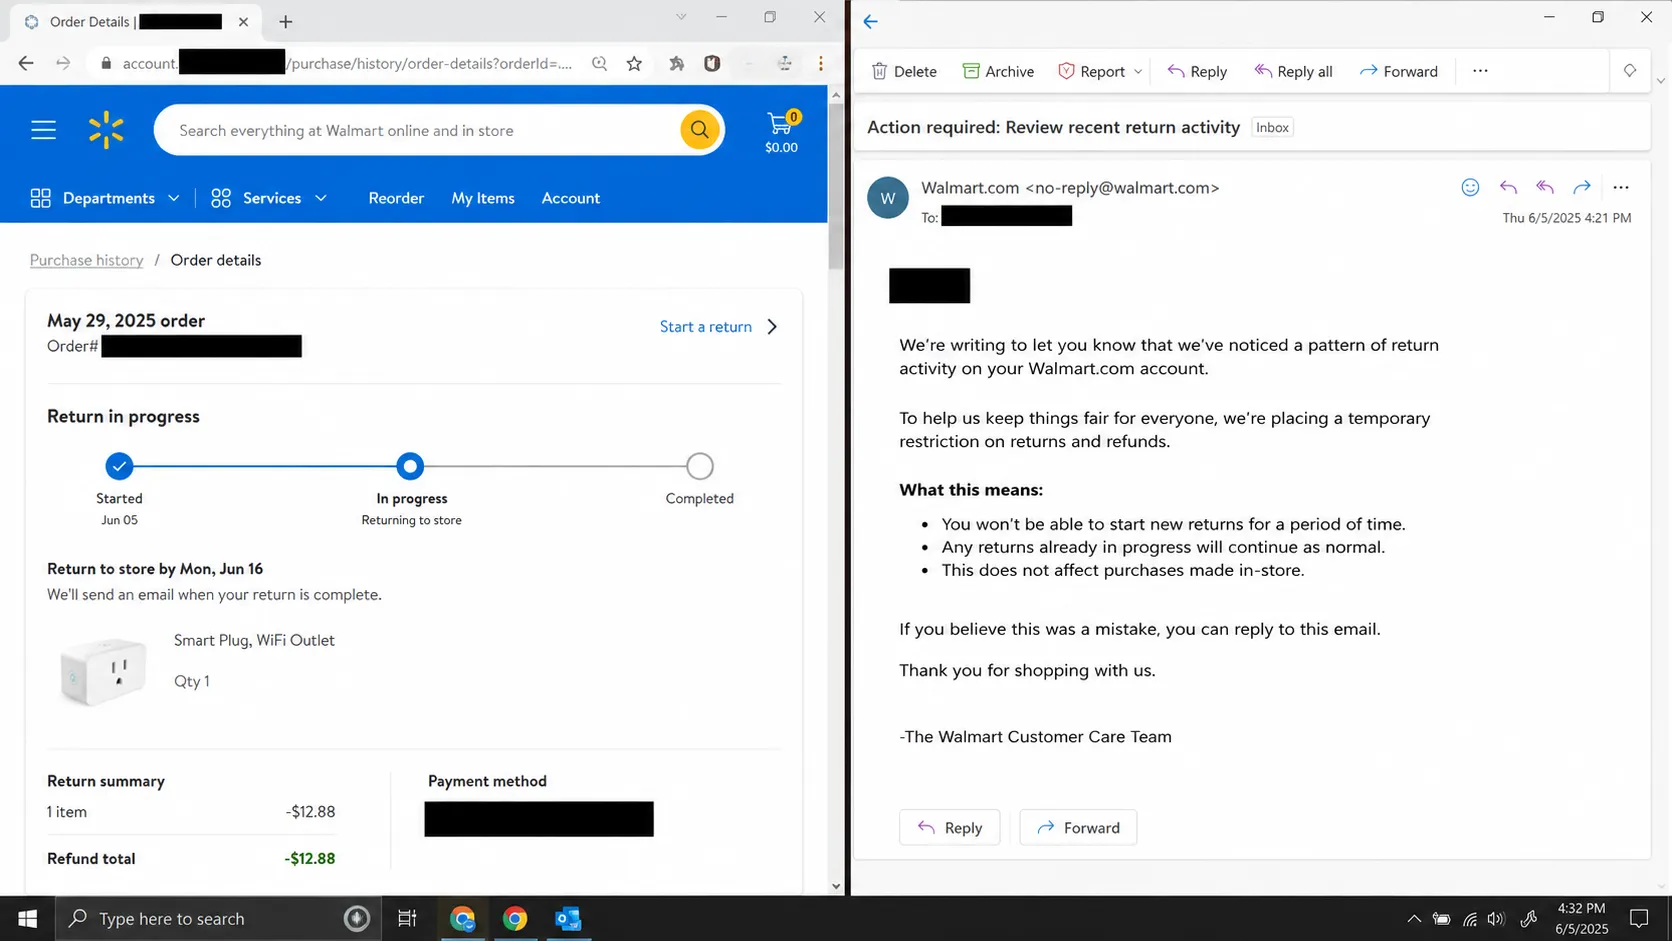Click Reply all in the mail toolbar
Screen dimensions: 1672x941
[1293, 71]
